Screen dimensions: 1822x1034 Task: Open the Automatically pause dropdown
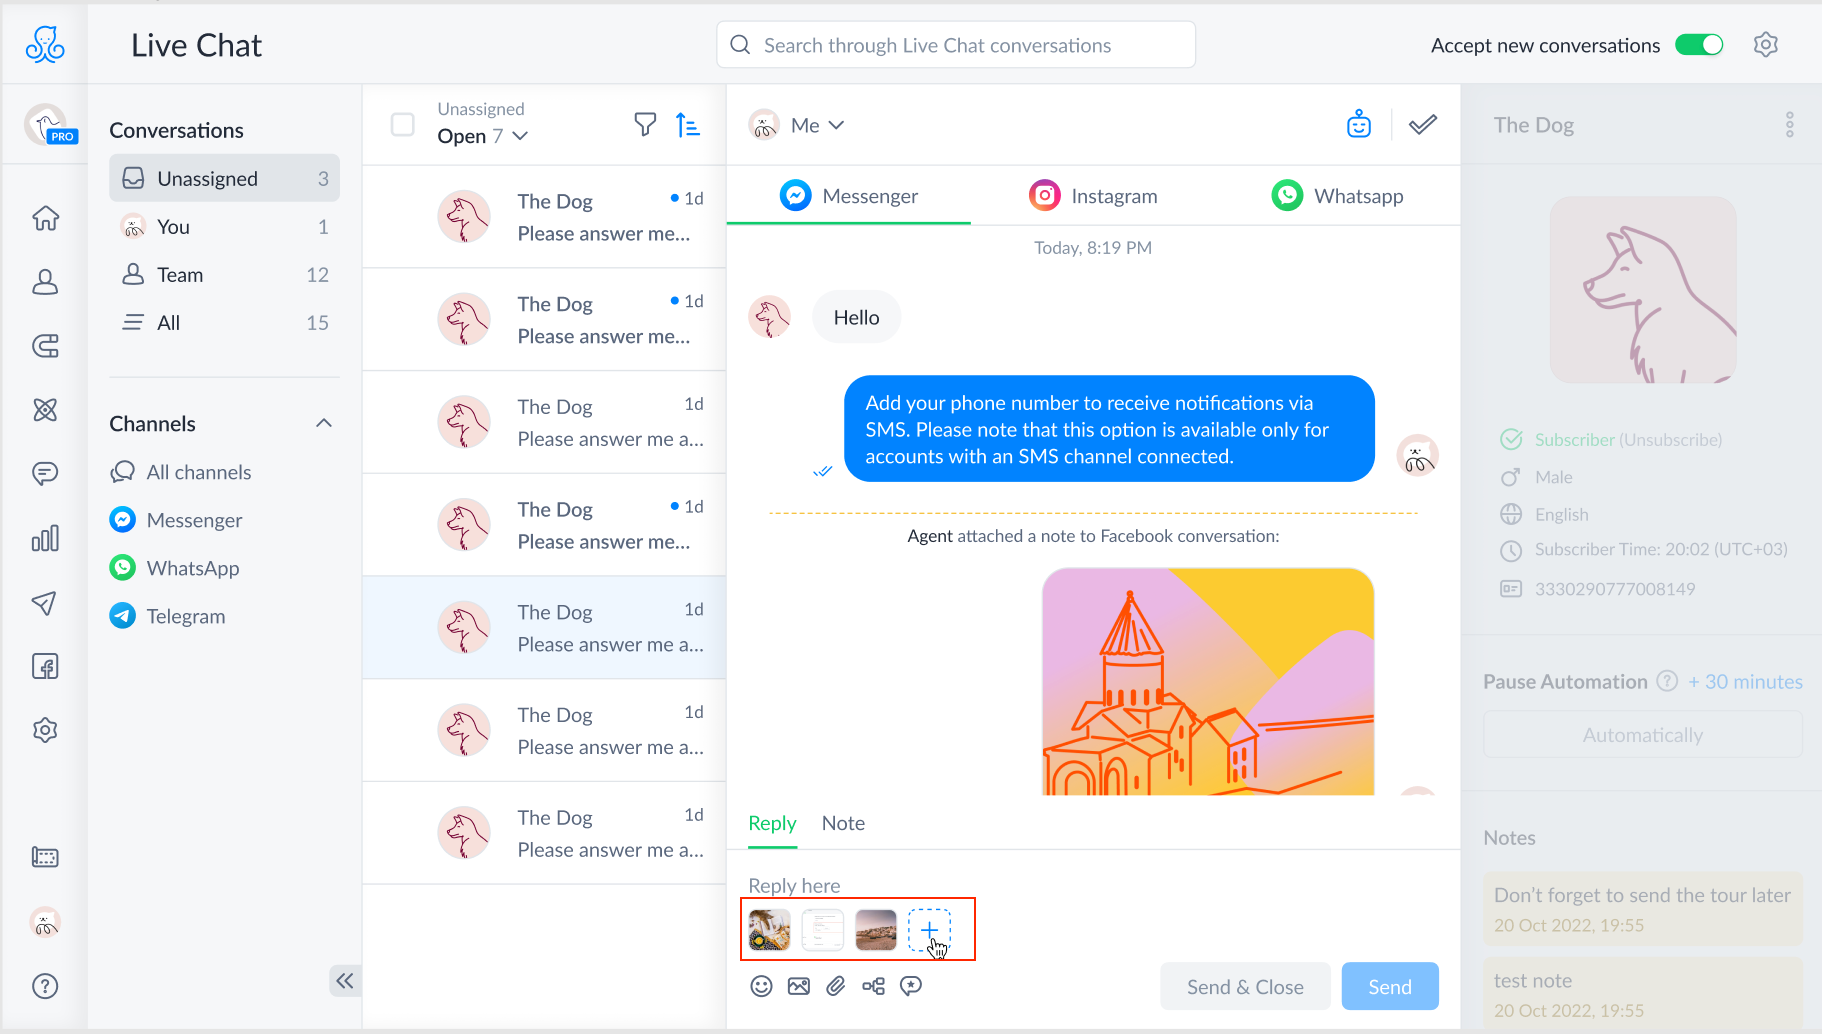pos(1643,735)
